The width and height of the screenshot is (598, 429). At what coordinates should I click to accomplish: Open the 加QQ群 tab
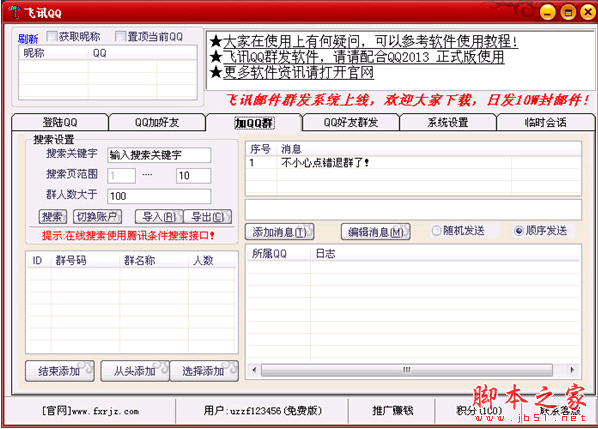(254, 122)
